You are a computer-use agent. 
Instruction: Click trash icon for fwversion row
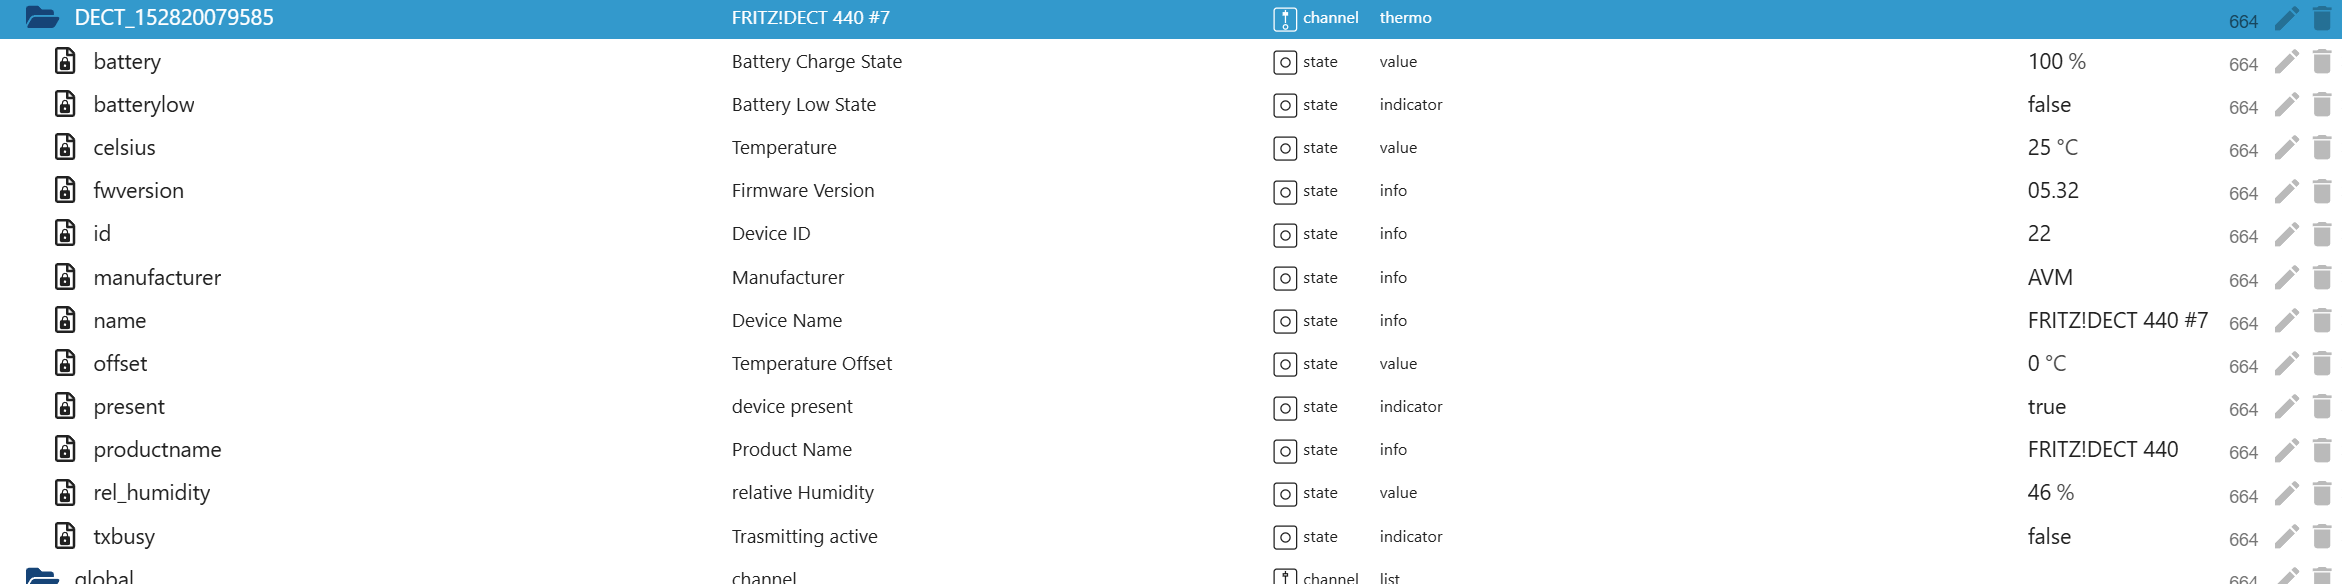[x=2322, y=191]
